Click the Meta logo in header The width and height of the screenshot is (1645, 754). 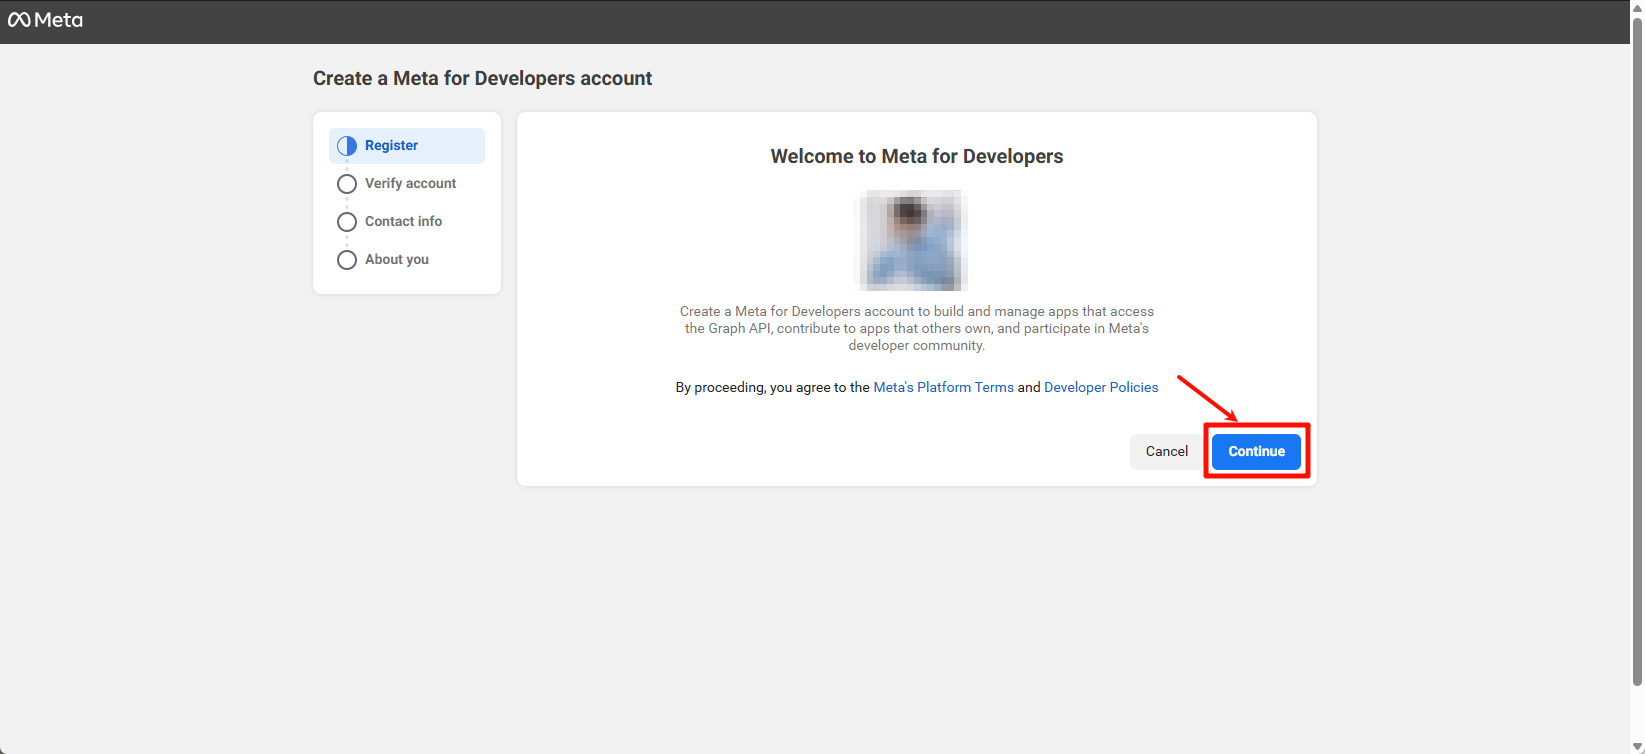pos(45,20)
